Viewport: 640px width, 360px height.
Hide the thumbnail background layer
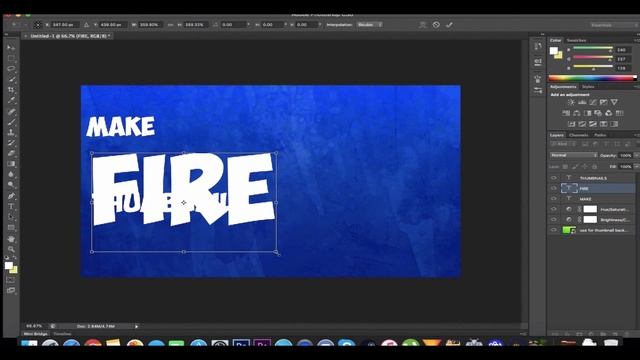(x=554, y=230)
